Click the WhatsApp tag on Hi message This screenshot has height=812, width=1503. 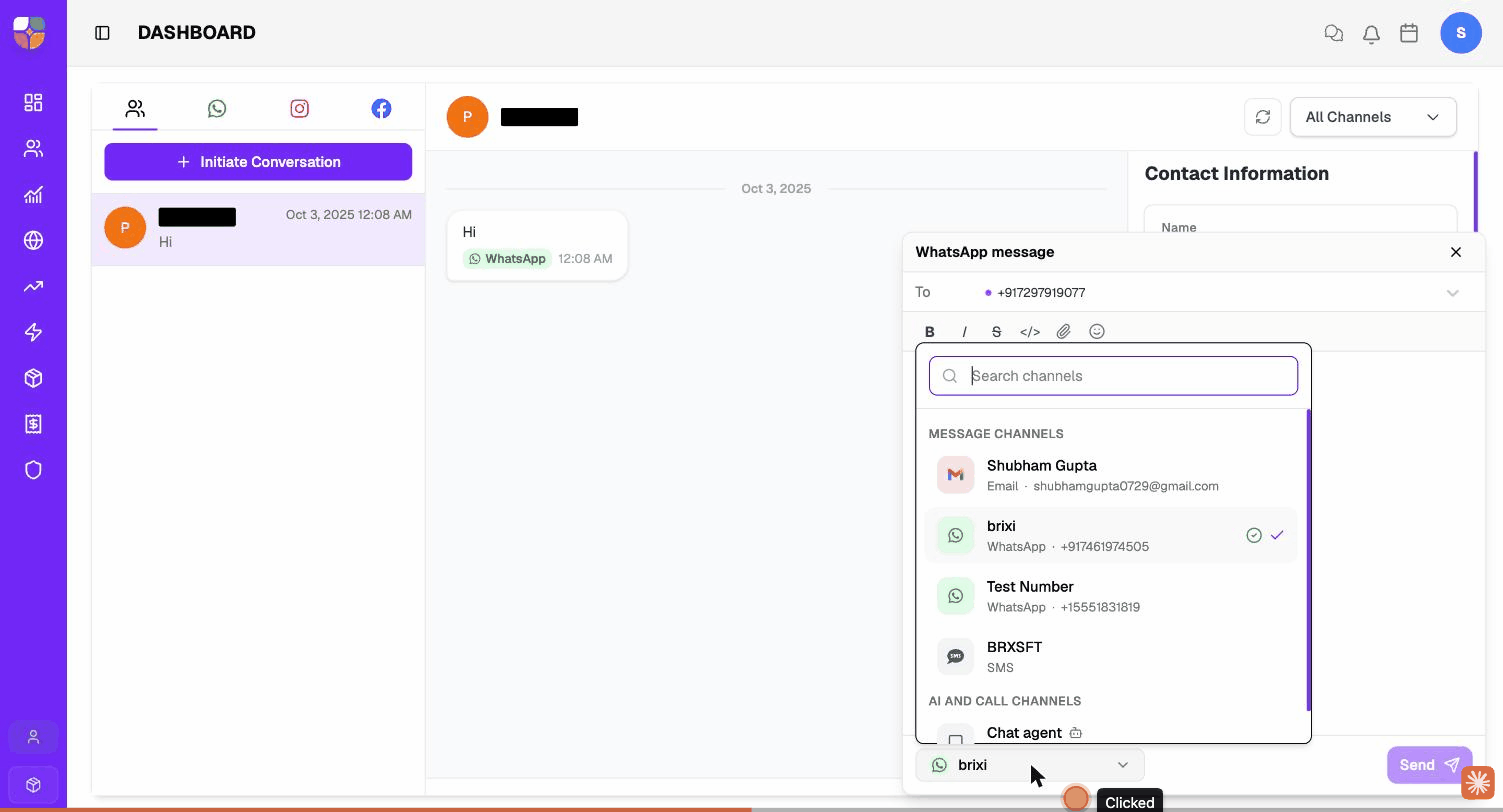point(507,259)
